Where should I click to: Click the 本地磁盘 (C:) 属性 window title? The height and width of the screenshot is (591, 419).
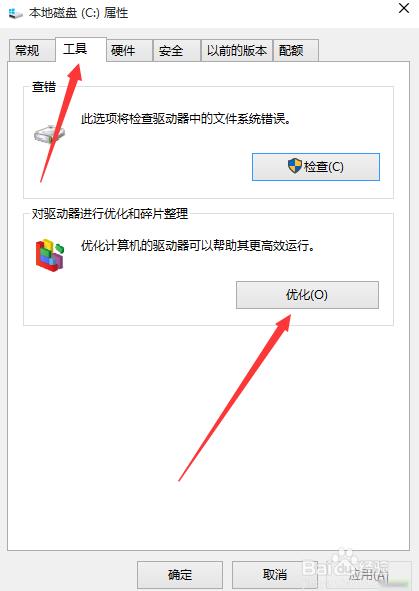[x=78, y=13]
